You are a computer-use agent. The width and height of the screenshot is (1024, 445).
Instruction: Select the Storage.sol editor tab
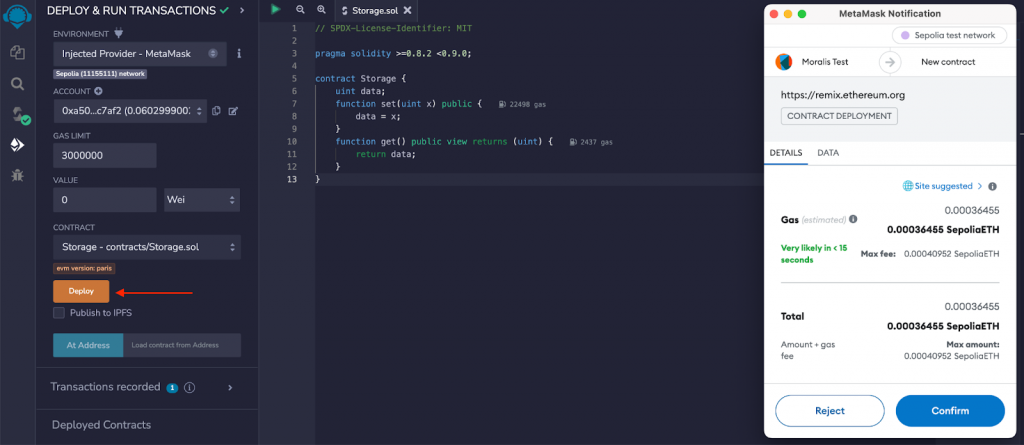click(x=376, y=10)
